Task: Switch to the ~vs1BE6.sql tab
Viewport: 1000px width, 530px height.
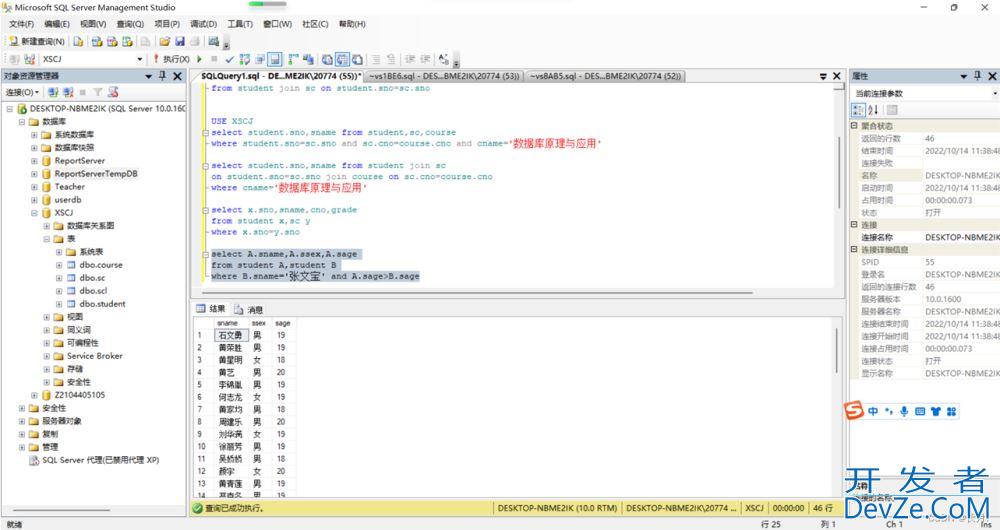Action: pyautogui.click(x=444, y=76)
